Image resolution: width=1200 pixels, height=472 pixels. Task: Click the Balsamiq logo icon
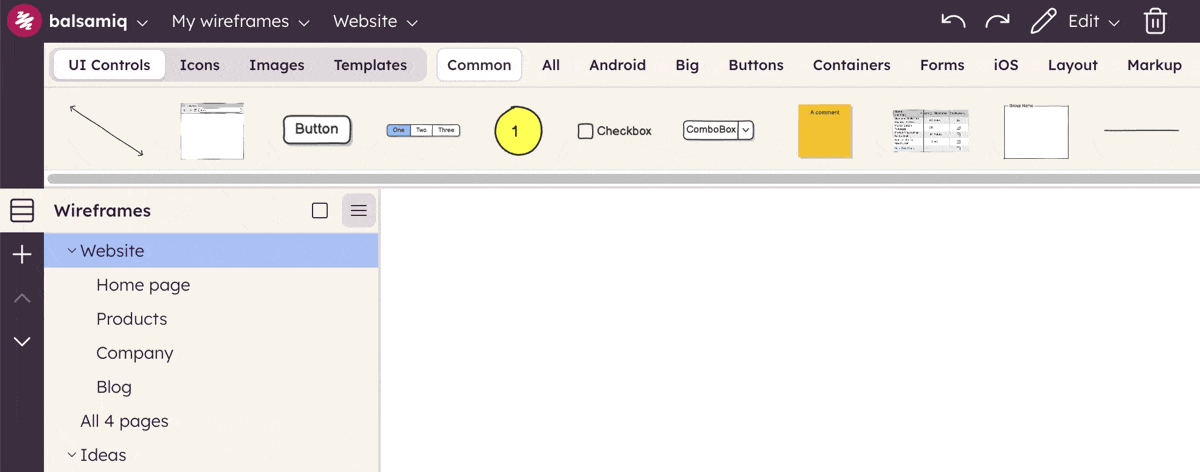[x=23, y=21]
